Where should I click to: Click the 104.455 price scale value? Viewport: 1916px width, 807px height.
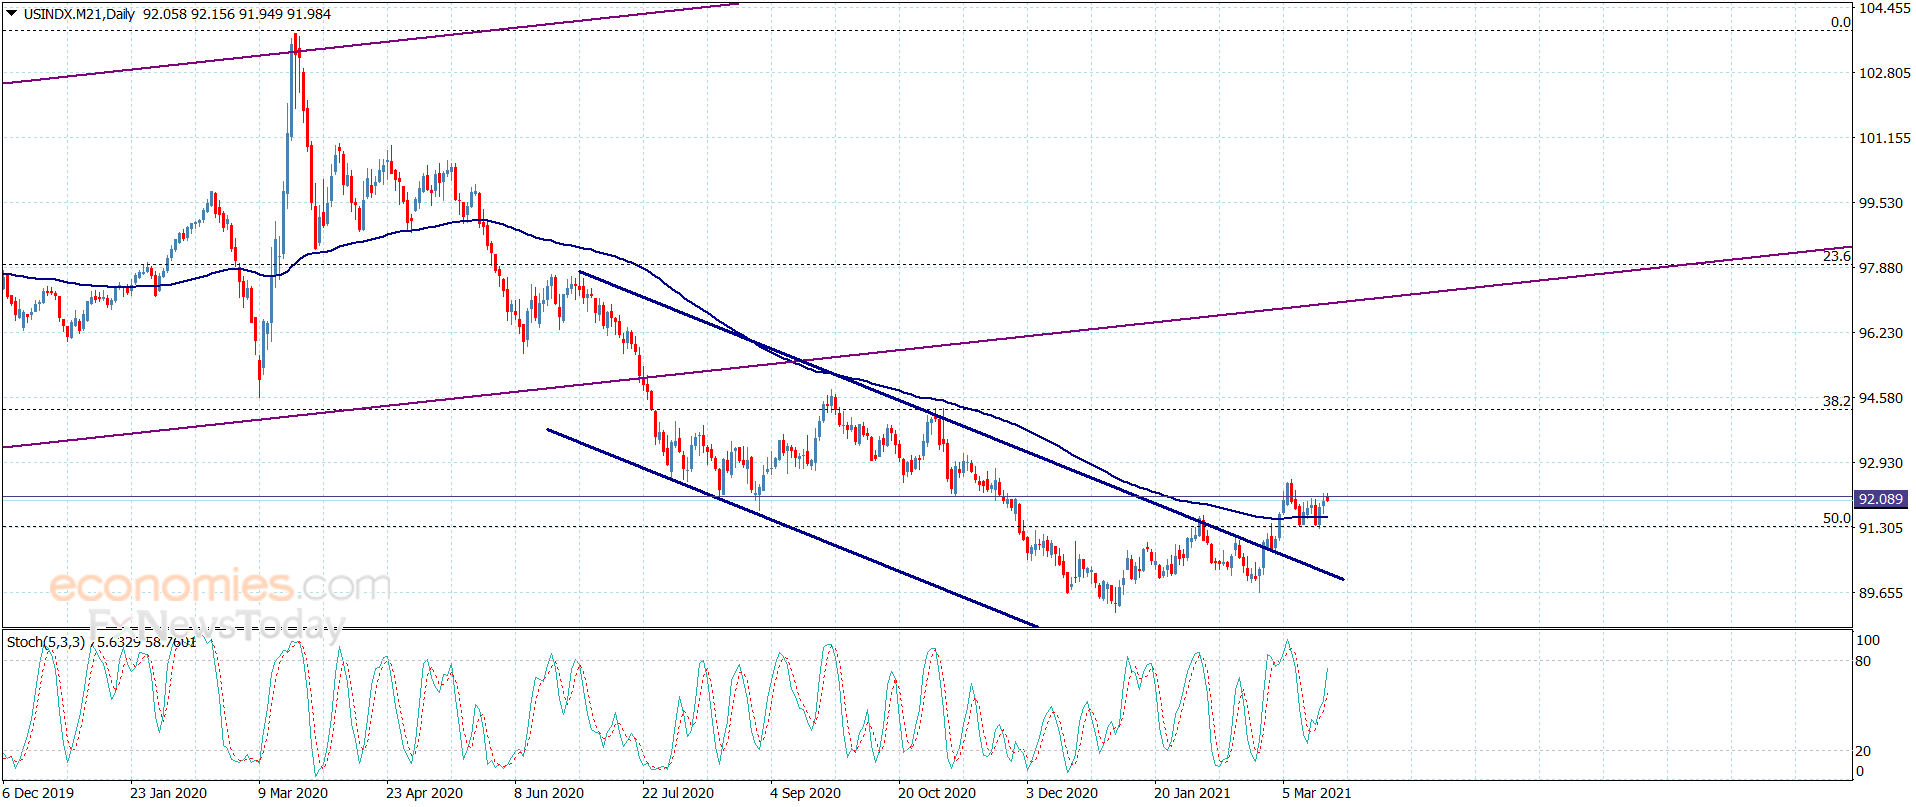pyautogui.click(x=1884, y=8)
